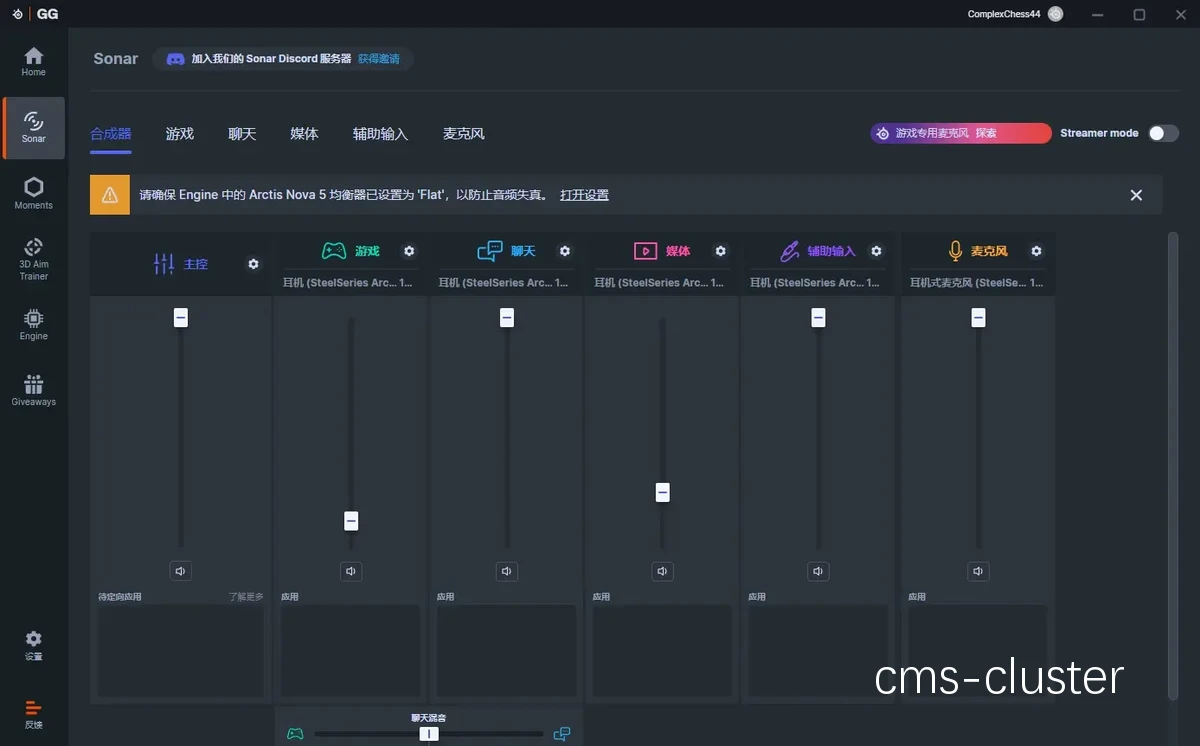Dismiss the equalizer warning banner
The image size is (1200, 746).
click(x=1136, y=195)
